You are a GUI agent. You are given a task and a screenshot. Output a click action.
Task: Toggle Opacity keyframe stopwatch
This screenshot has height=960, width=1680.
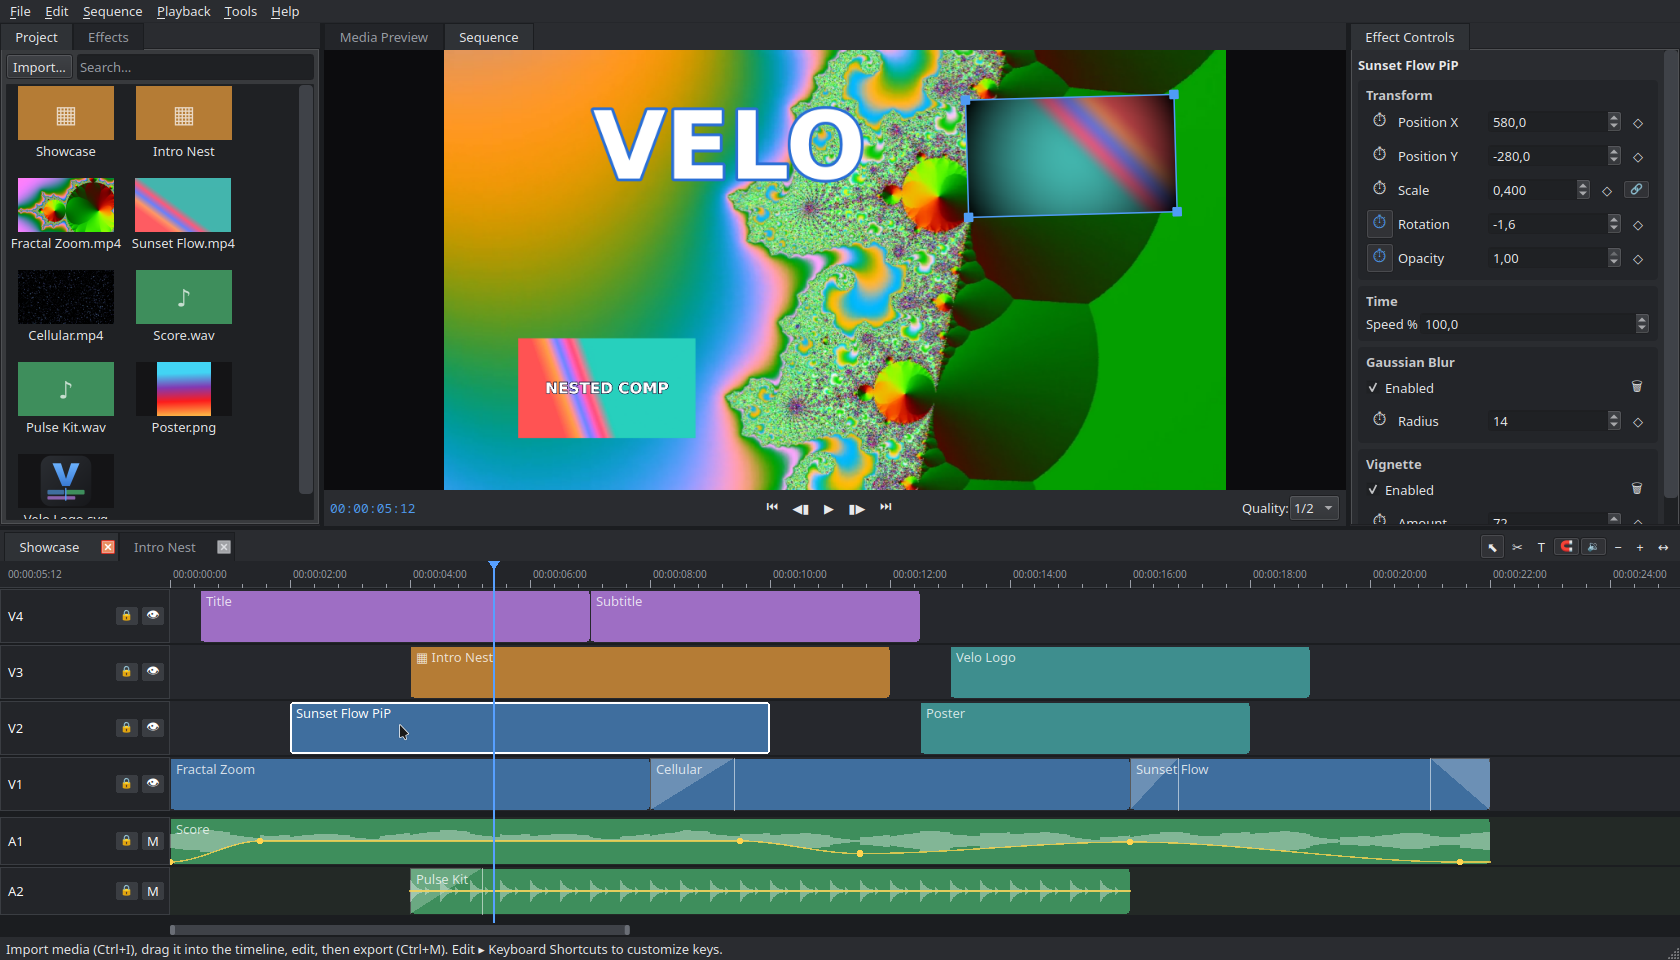click(x=1380, y=257)
